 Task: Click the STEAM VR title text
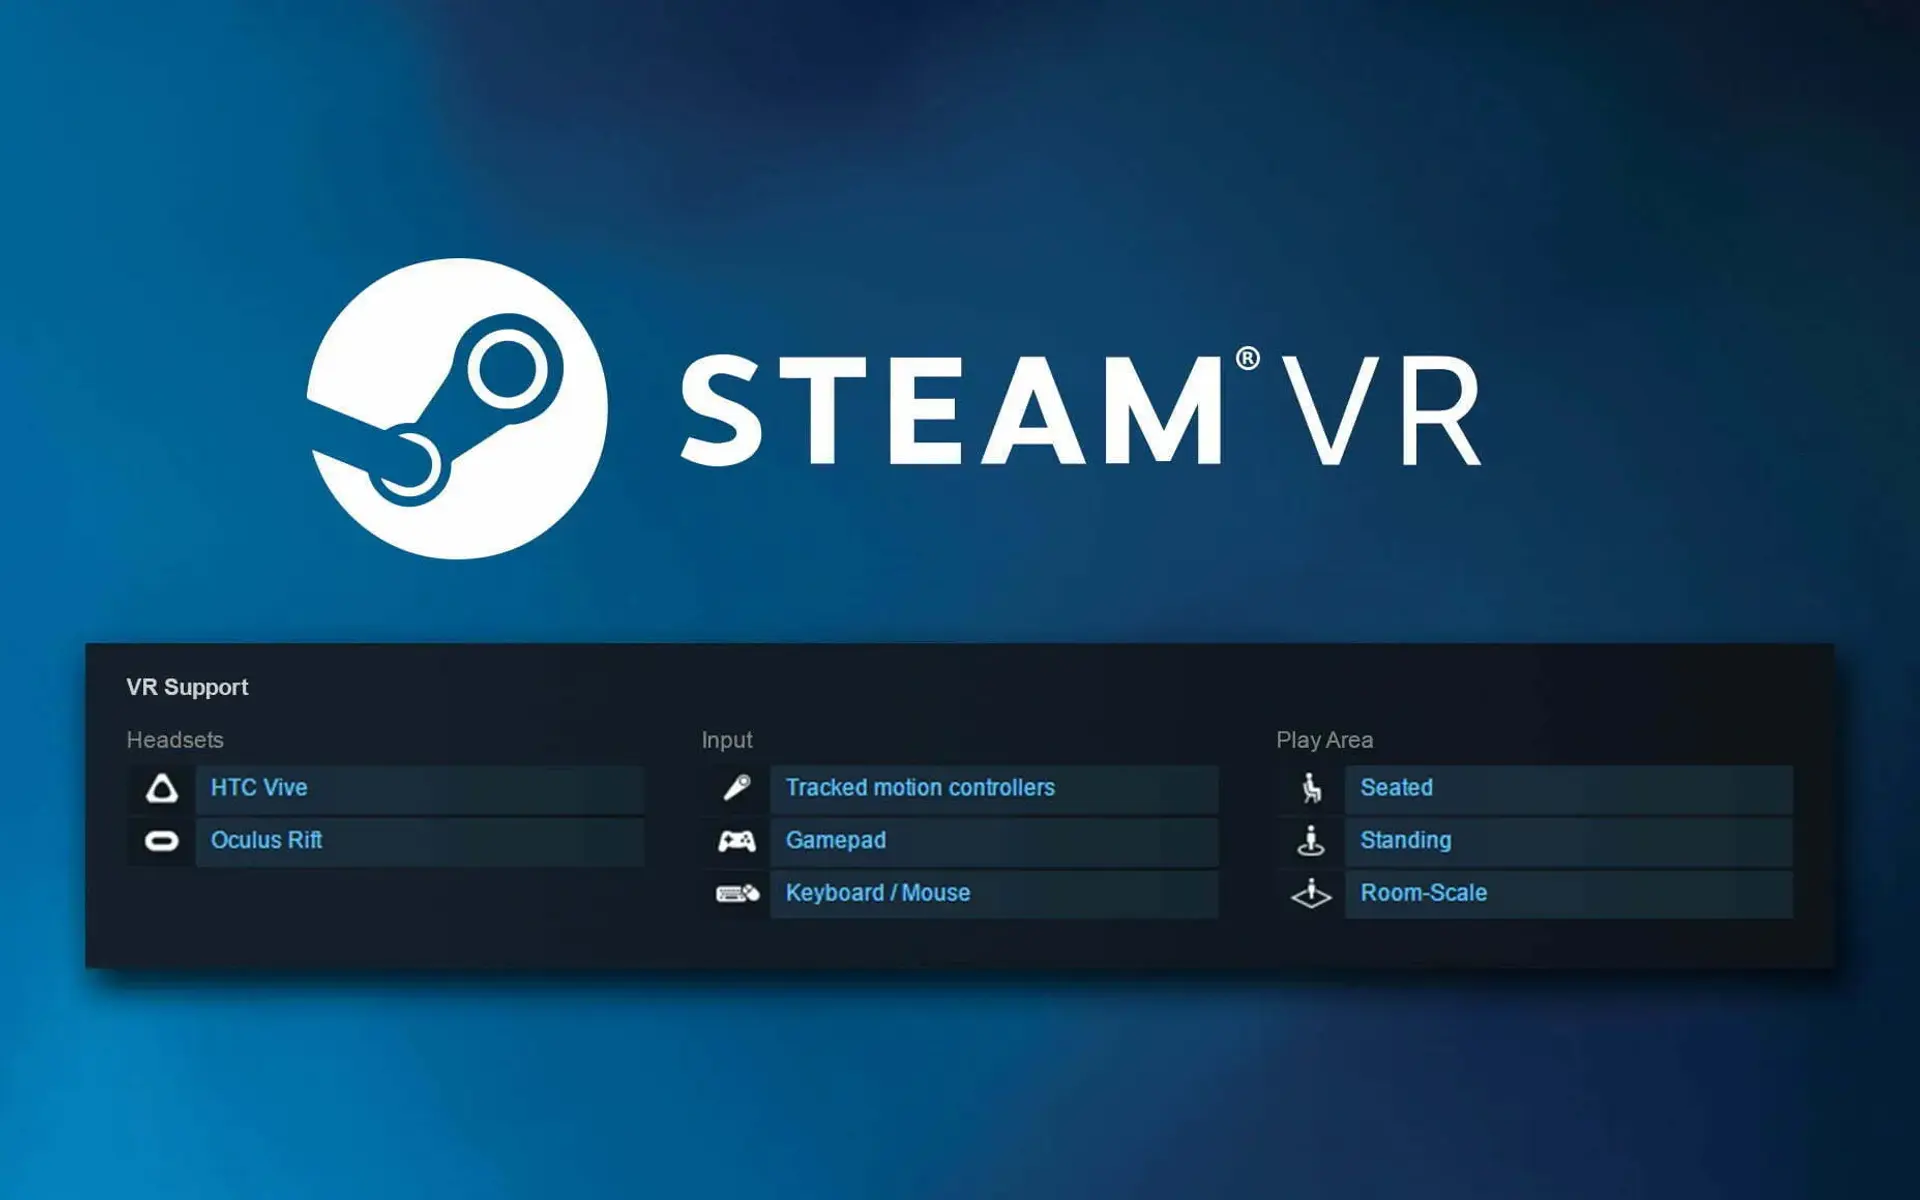1080,408
